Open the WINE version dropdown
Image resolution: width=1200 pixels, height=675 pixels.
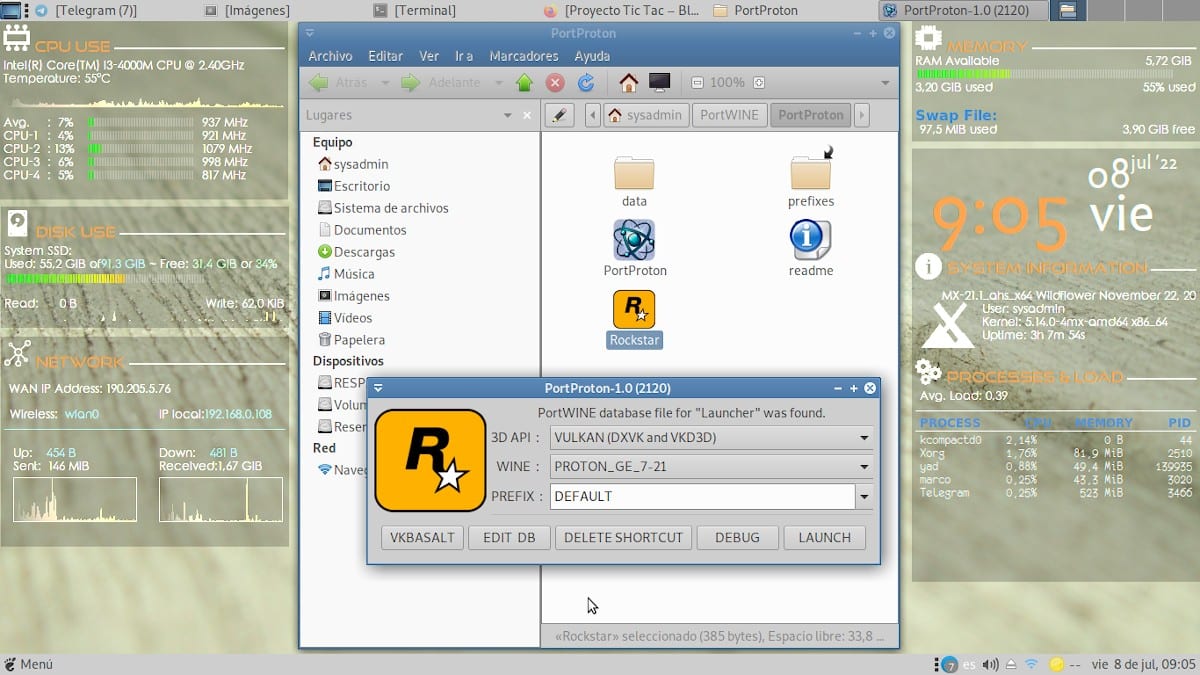point(863,467)
